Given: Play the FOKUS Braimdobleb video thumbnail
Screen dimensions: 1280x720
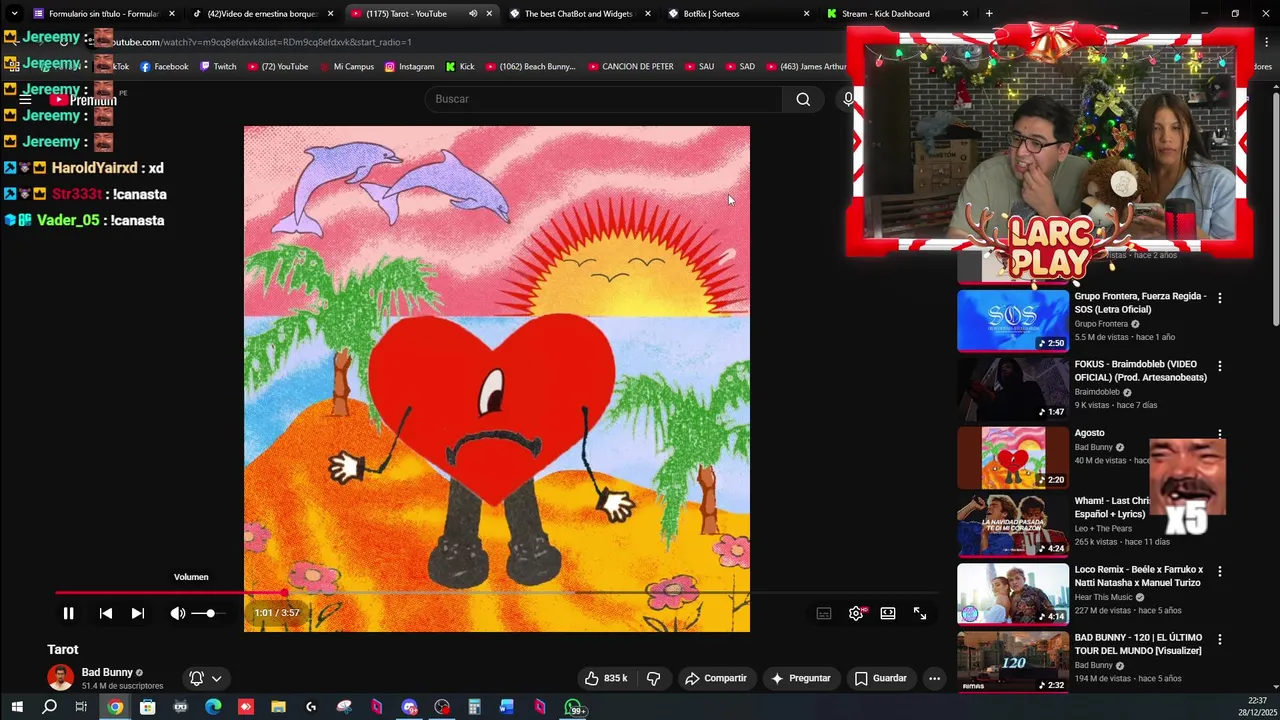Looking at the screenshot, I should 1013,389.
